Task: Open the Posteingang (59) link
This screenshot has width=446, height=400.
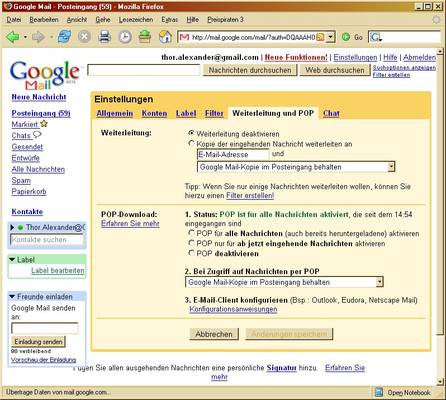Action: tap(41, 113)
